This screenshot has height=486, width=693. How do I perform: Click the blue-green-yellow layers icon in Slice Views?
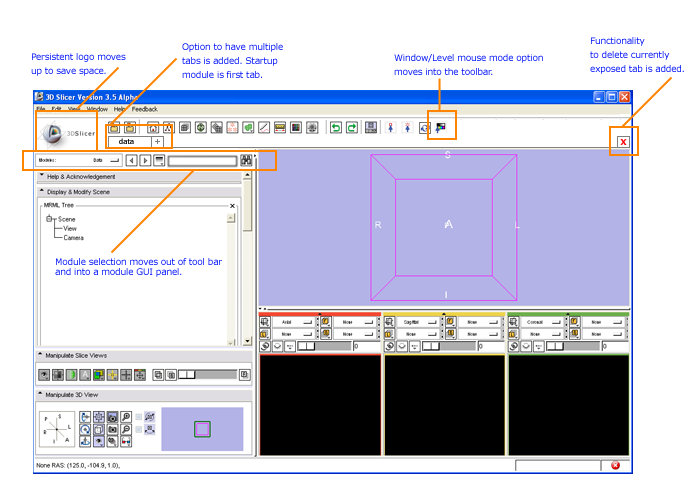coord(99,375)
